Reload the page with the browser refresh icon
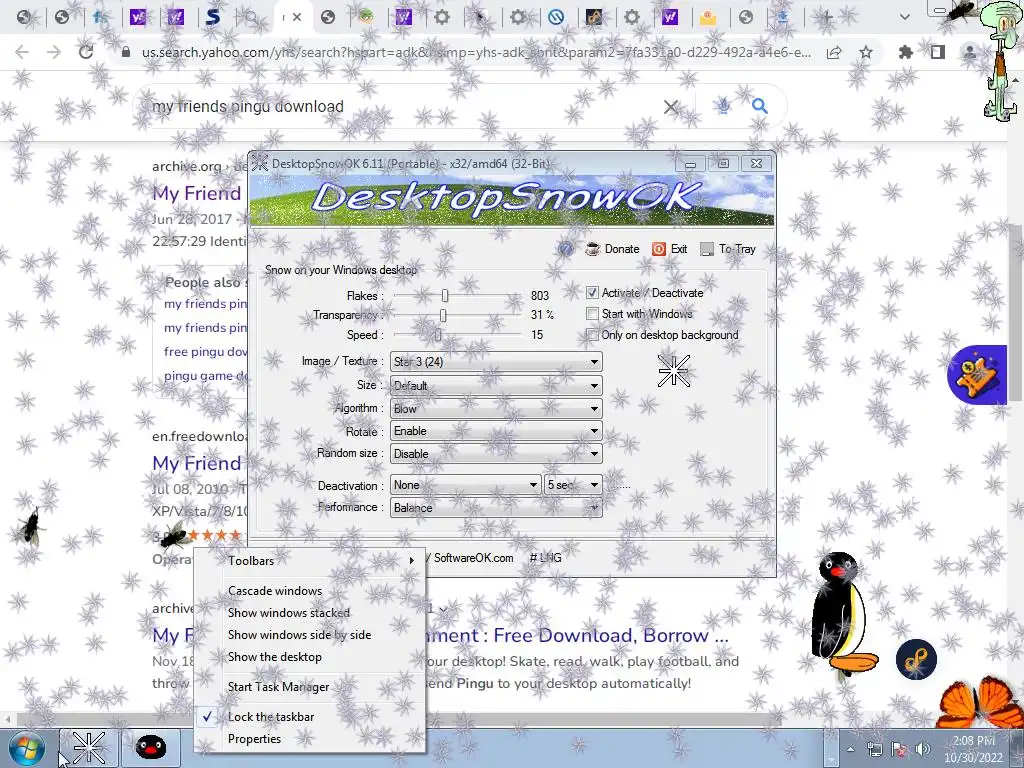The height and width of the screenshot is (768, 1024). point(86,52)
